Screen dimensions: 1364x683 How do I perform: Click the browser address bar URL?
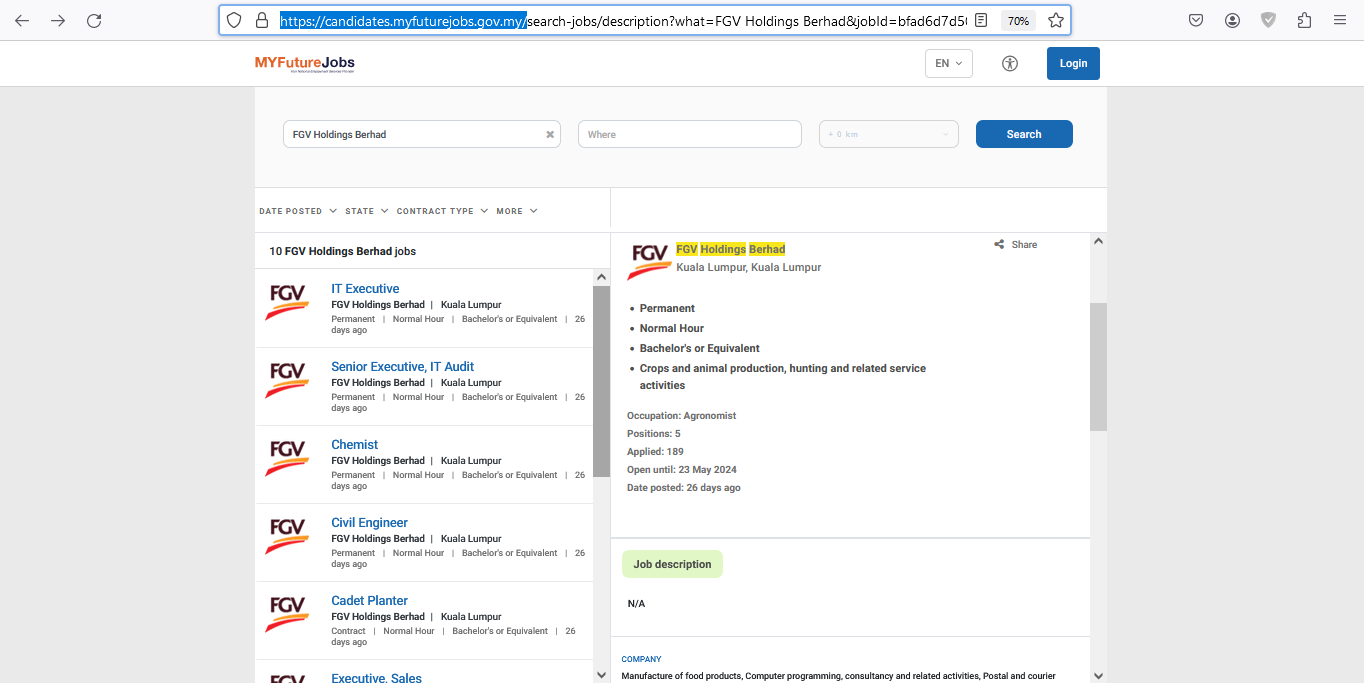622,20
